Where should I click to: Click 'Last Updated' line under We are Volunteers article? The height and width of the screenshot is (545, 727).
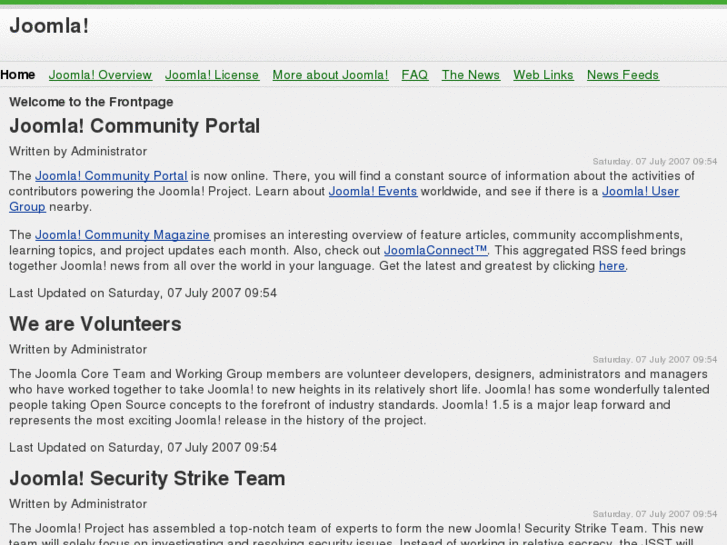click(143, 448)
